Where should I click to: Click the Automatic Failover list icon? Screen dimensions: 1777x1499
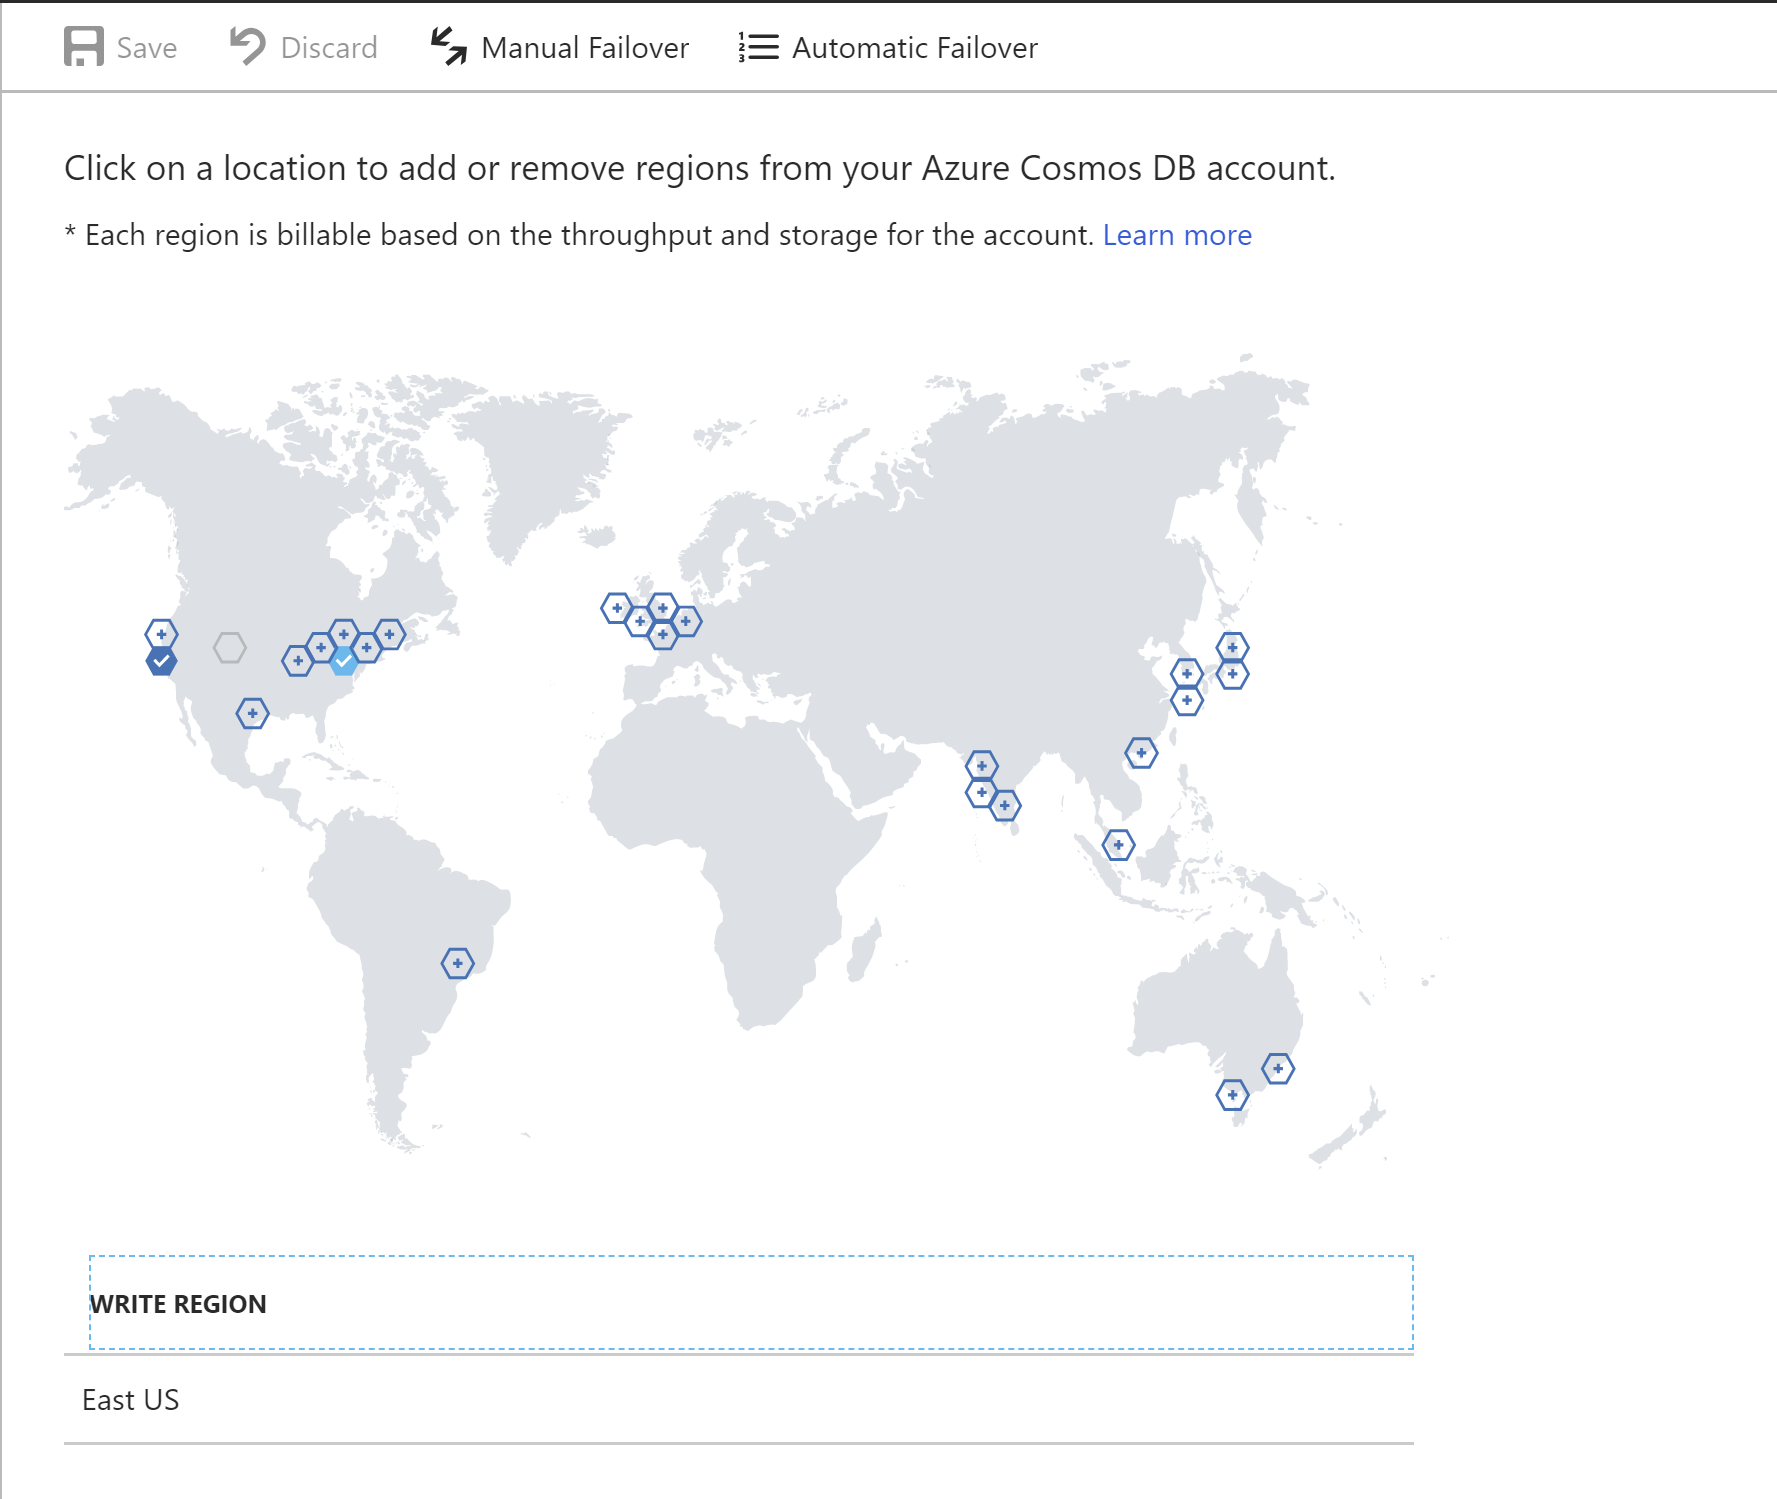(758, 47)
